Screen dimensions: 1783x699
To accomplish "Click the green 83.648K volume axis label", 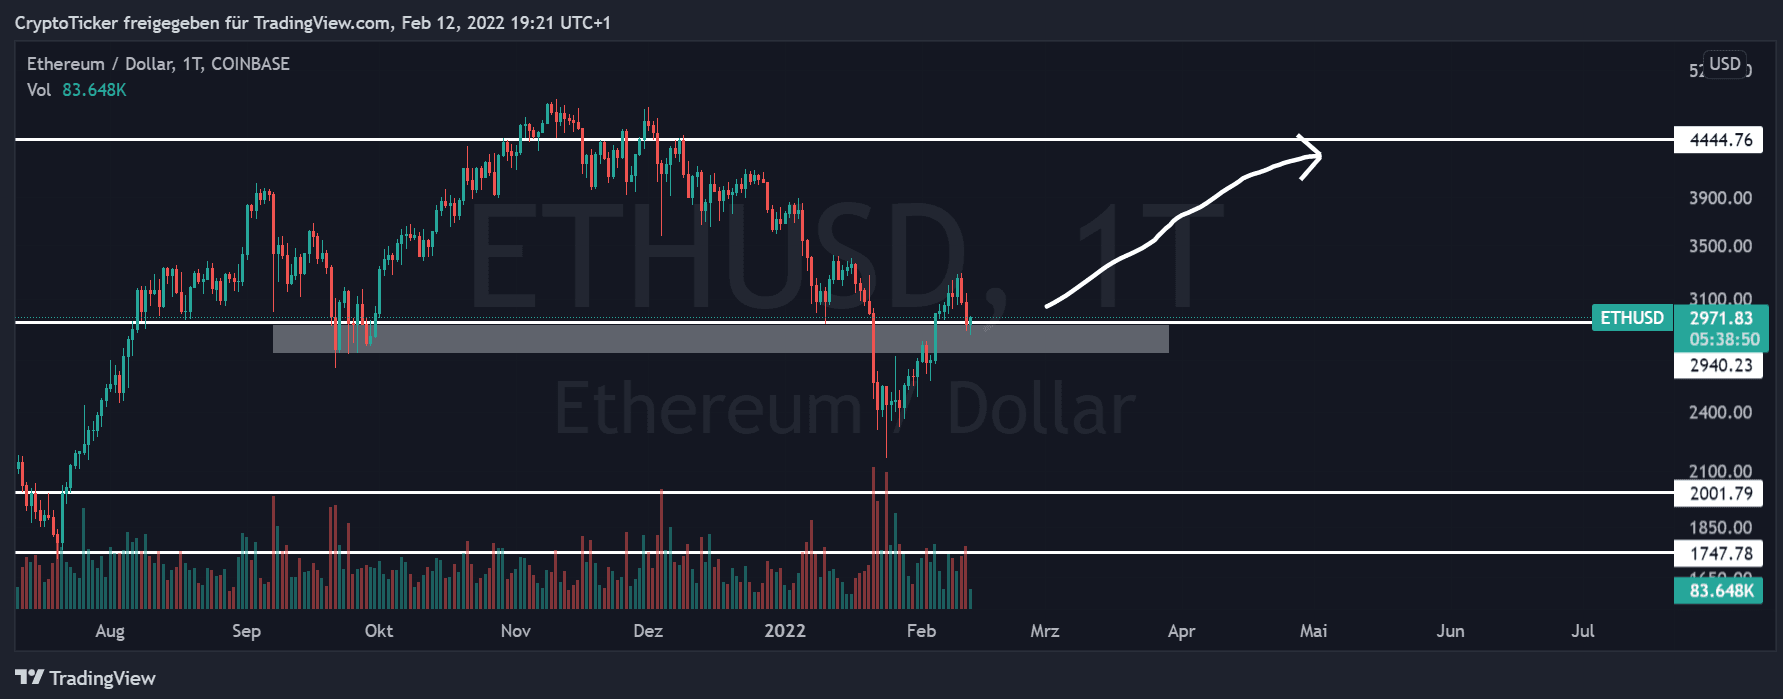I will click(x=1720, y=591).
